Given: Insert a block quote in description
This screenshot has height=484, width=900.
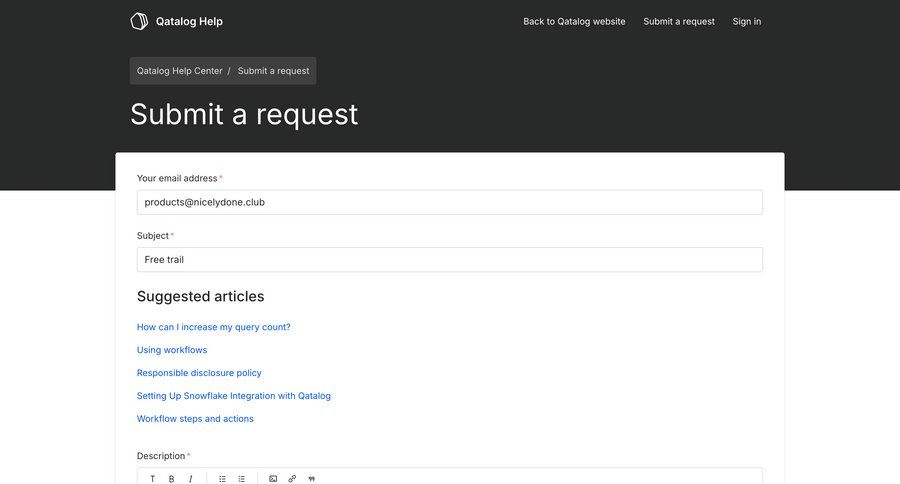Looking at the screenshot, I should [312, 478].
